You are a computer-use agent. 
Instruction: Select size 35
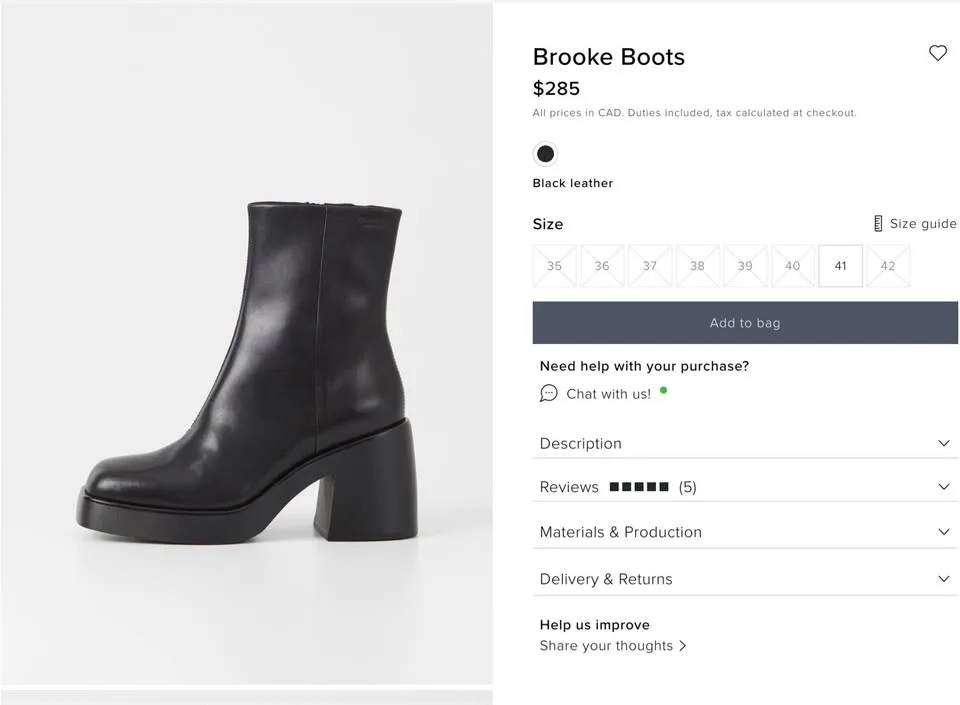point(554,265)
